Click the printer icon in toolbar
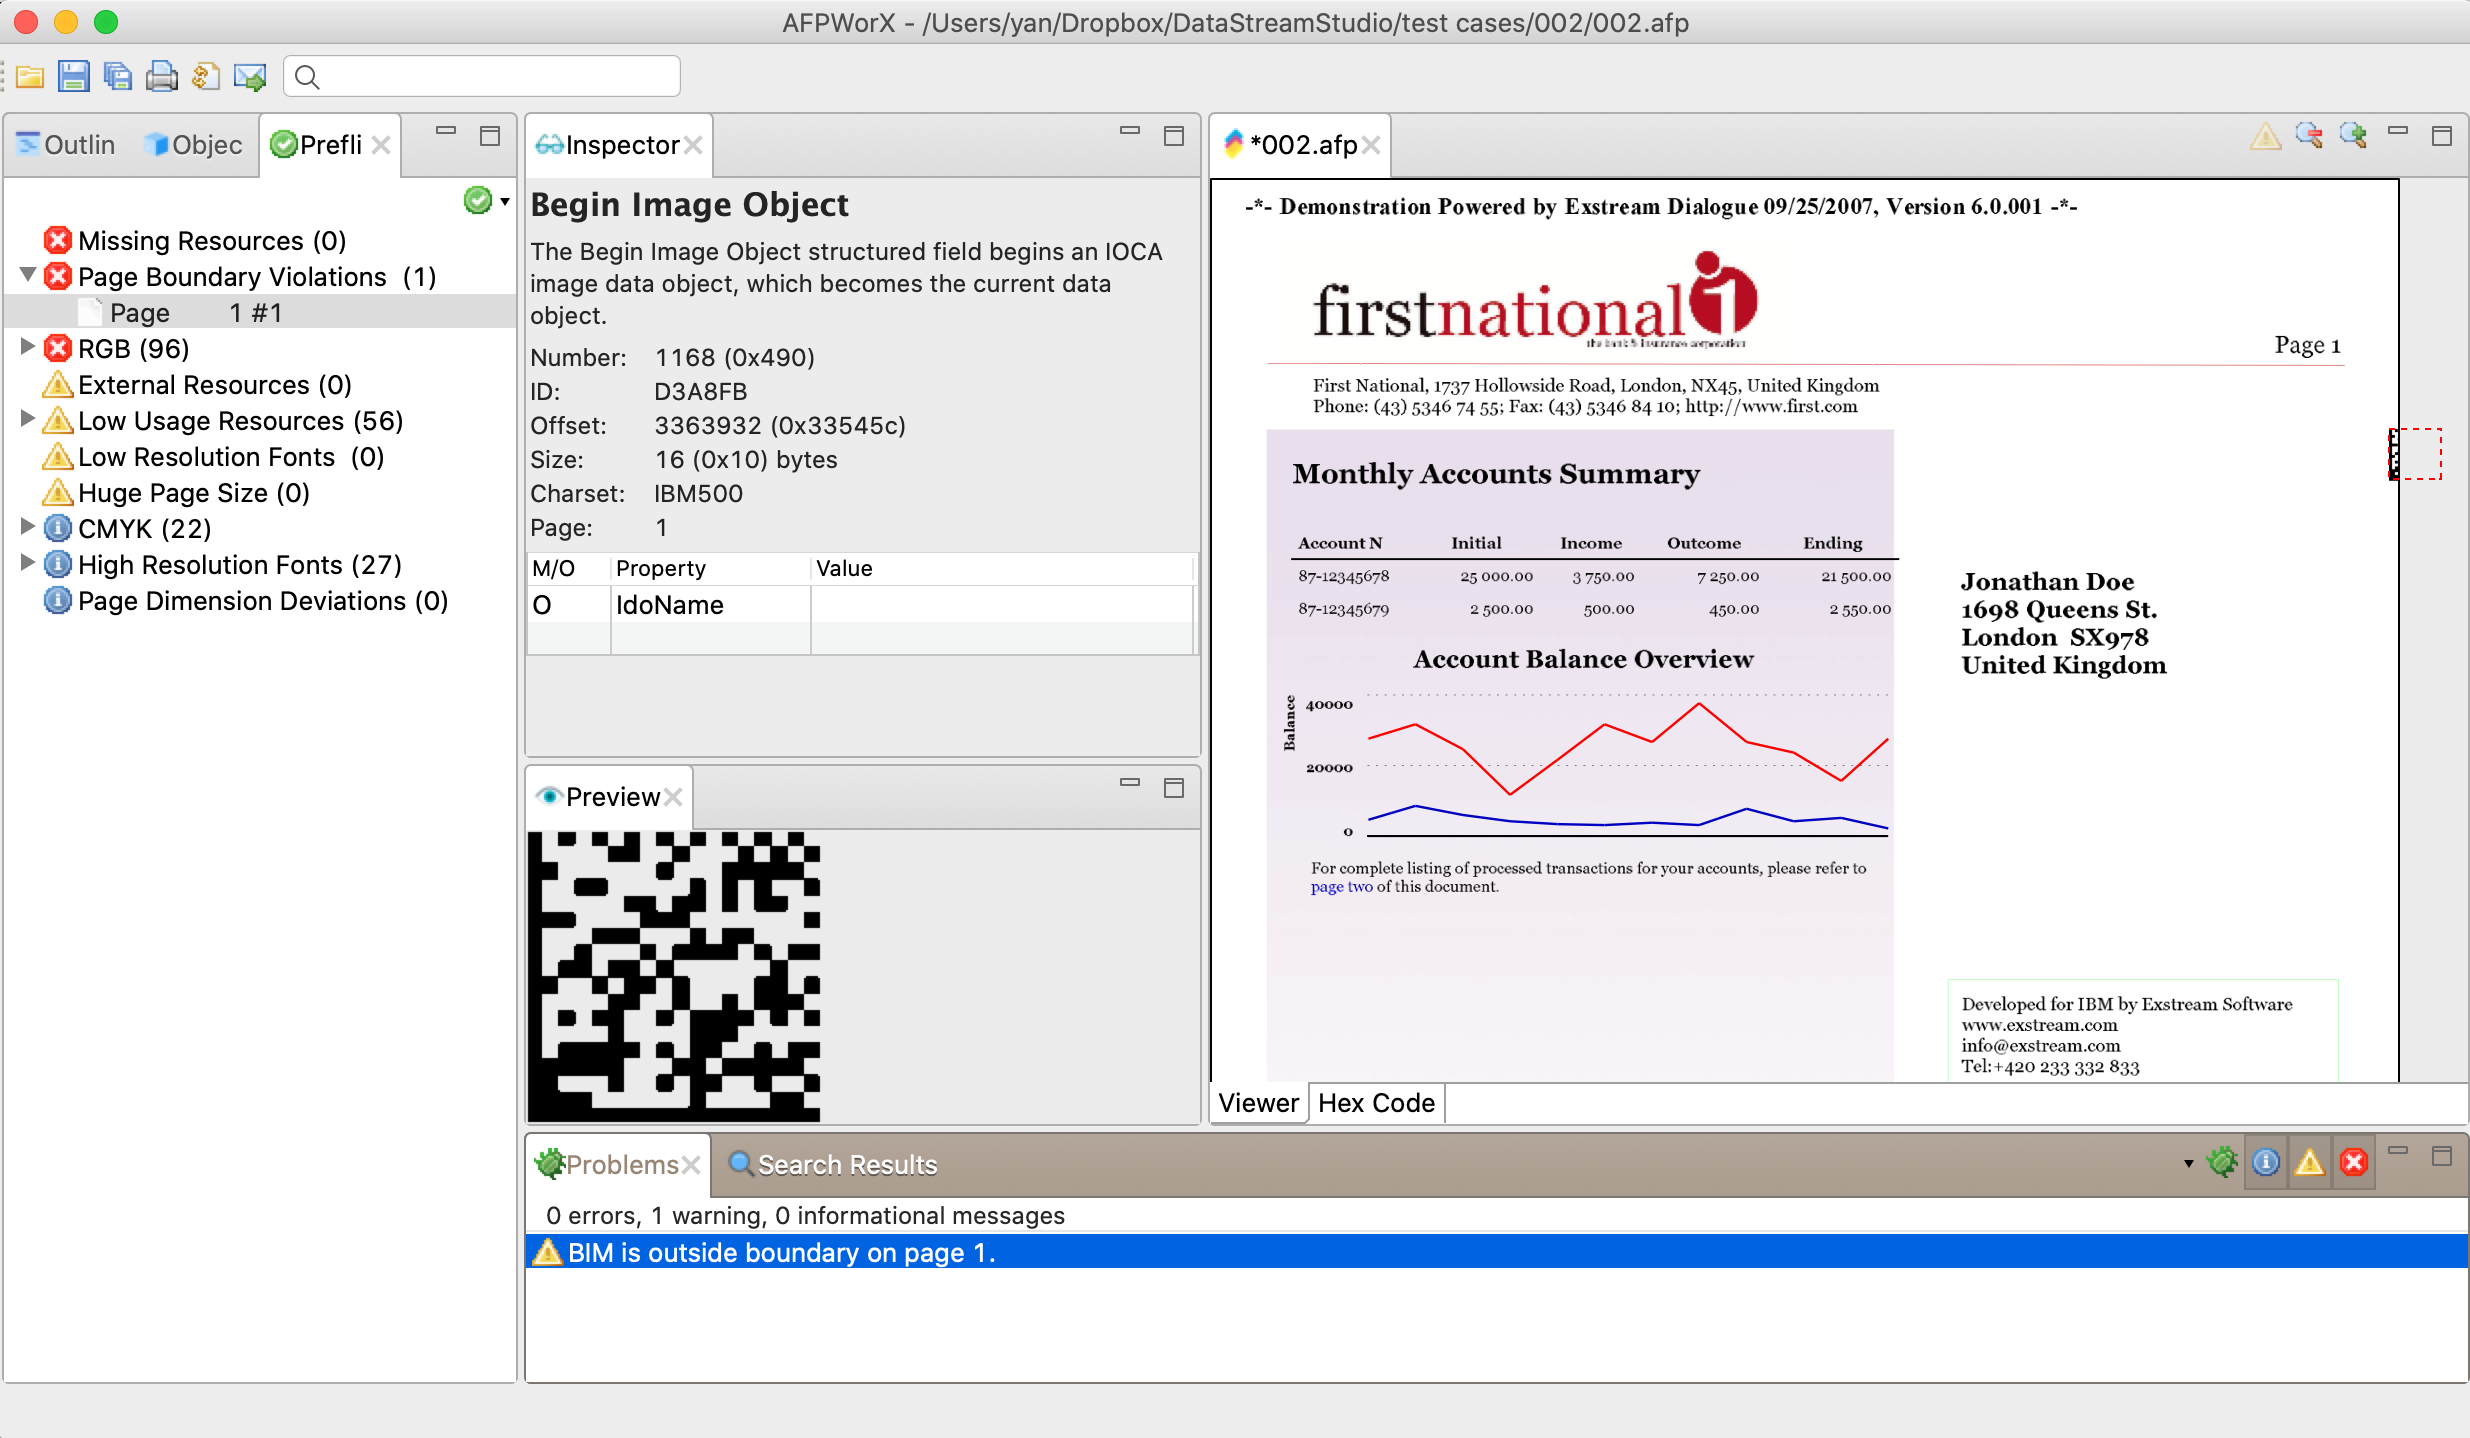This screenshot has width=2470, height=1438. tap(161, 77)
